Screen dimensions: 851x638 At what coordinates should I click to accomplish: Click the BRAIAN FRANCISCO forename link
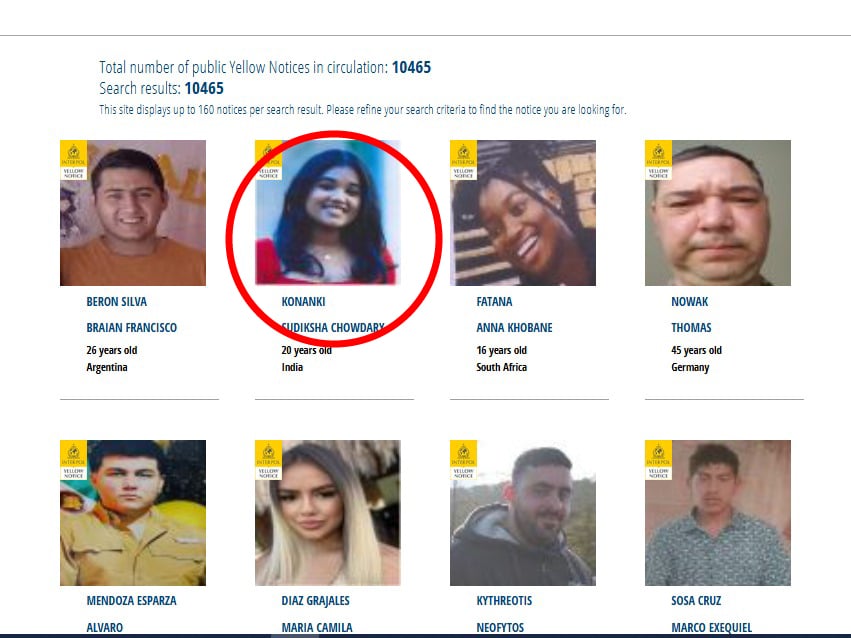click(131, 328)
